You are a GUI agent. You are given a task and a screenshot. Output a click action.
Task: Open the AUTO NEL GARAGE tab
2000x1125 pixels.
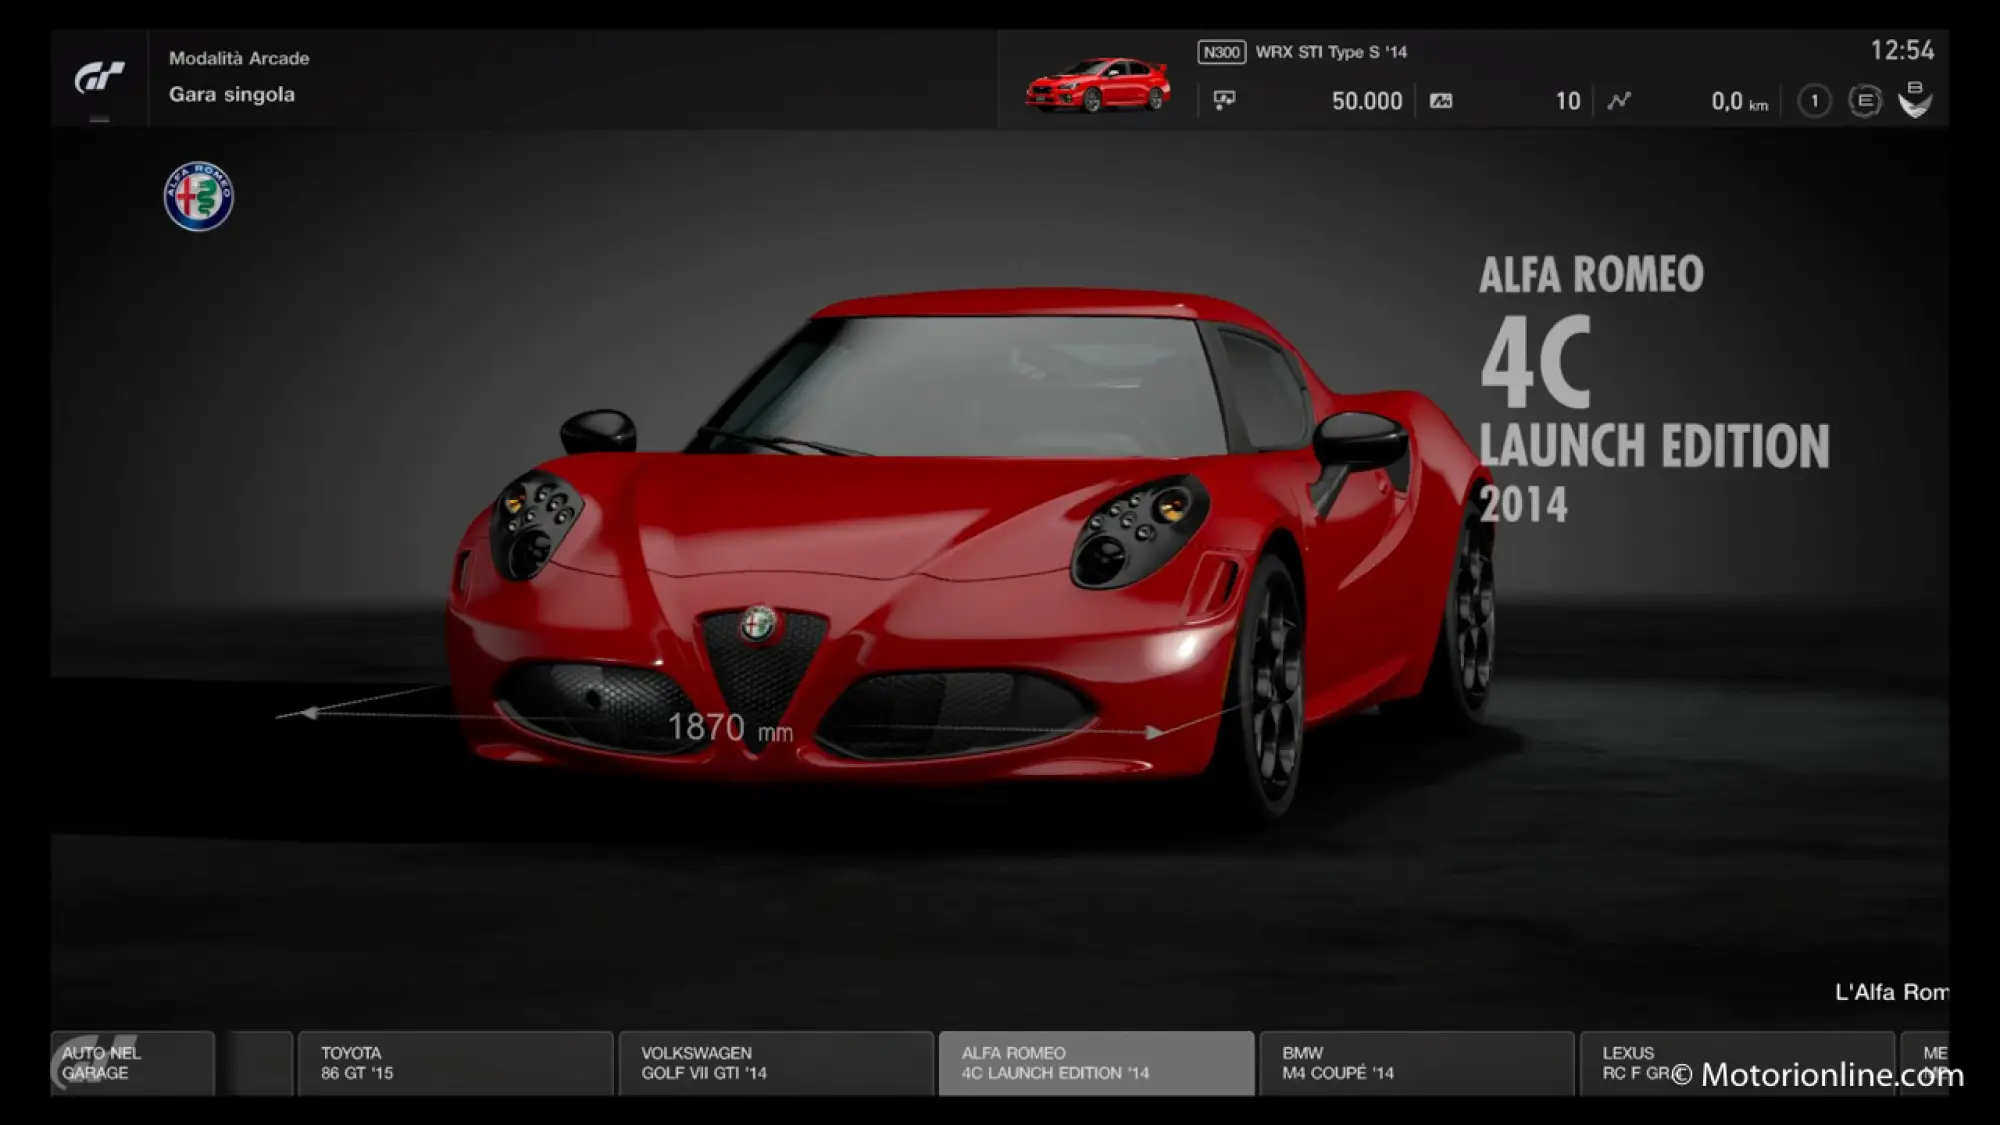point(132,1063)
